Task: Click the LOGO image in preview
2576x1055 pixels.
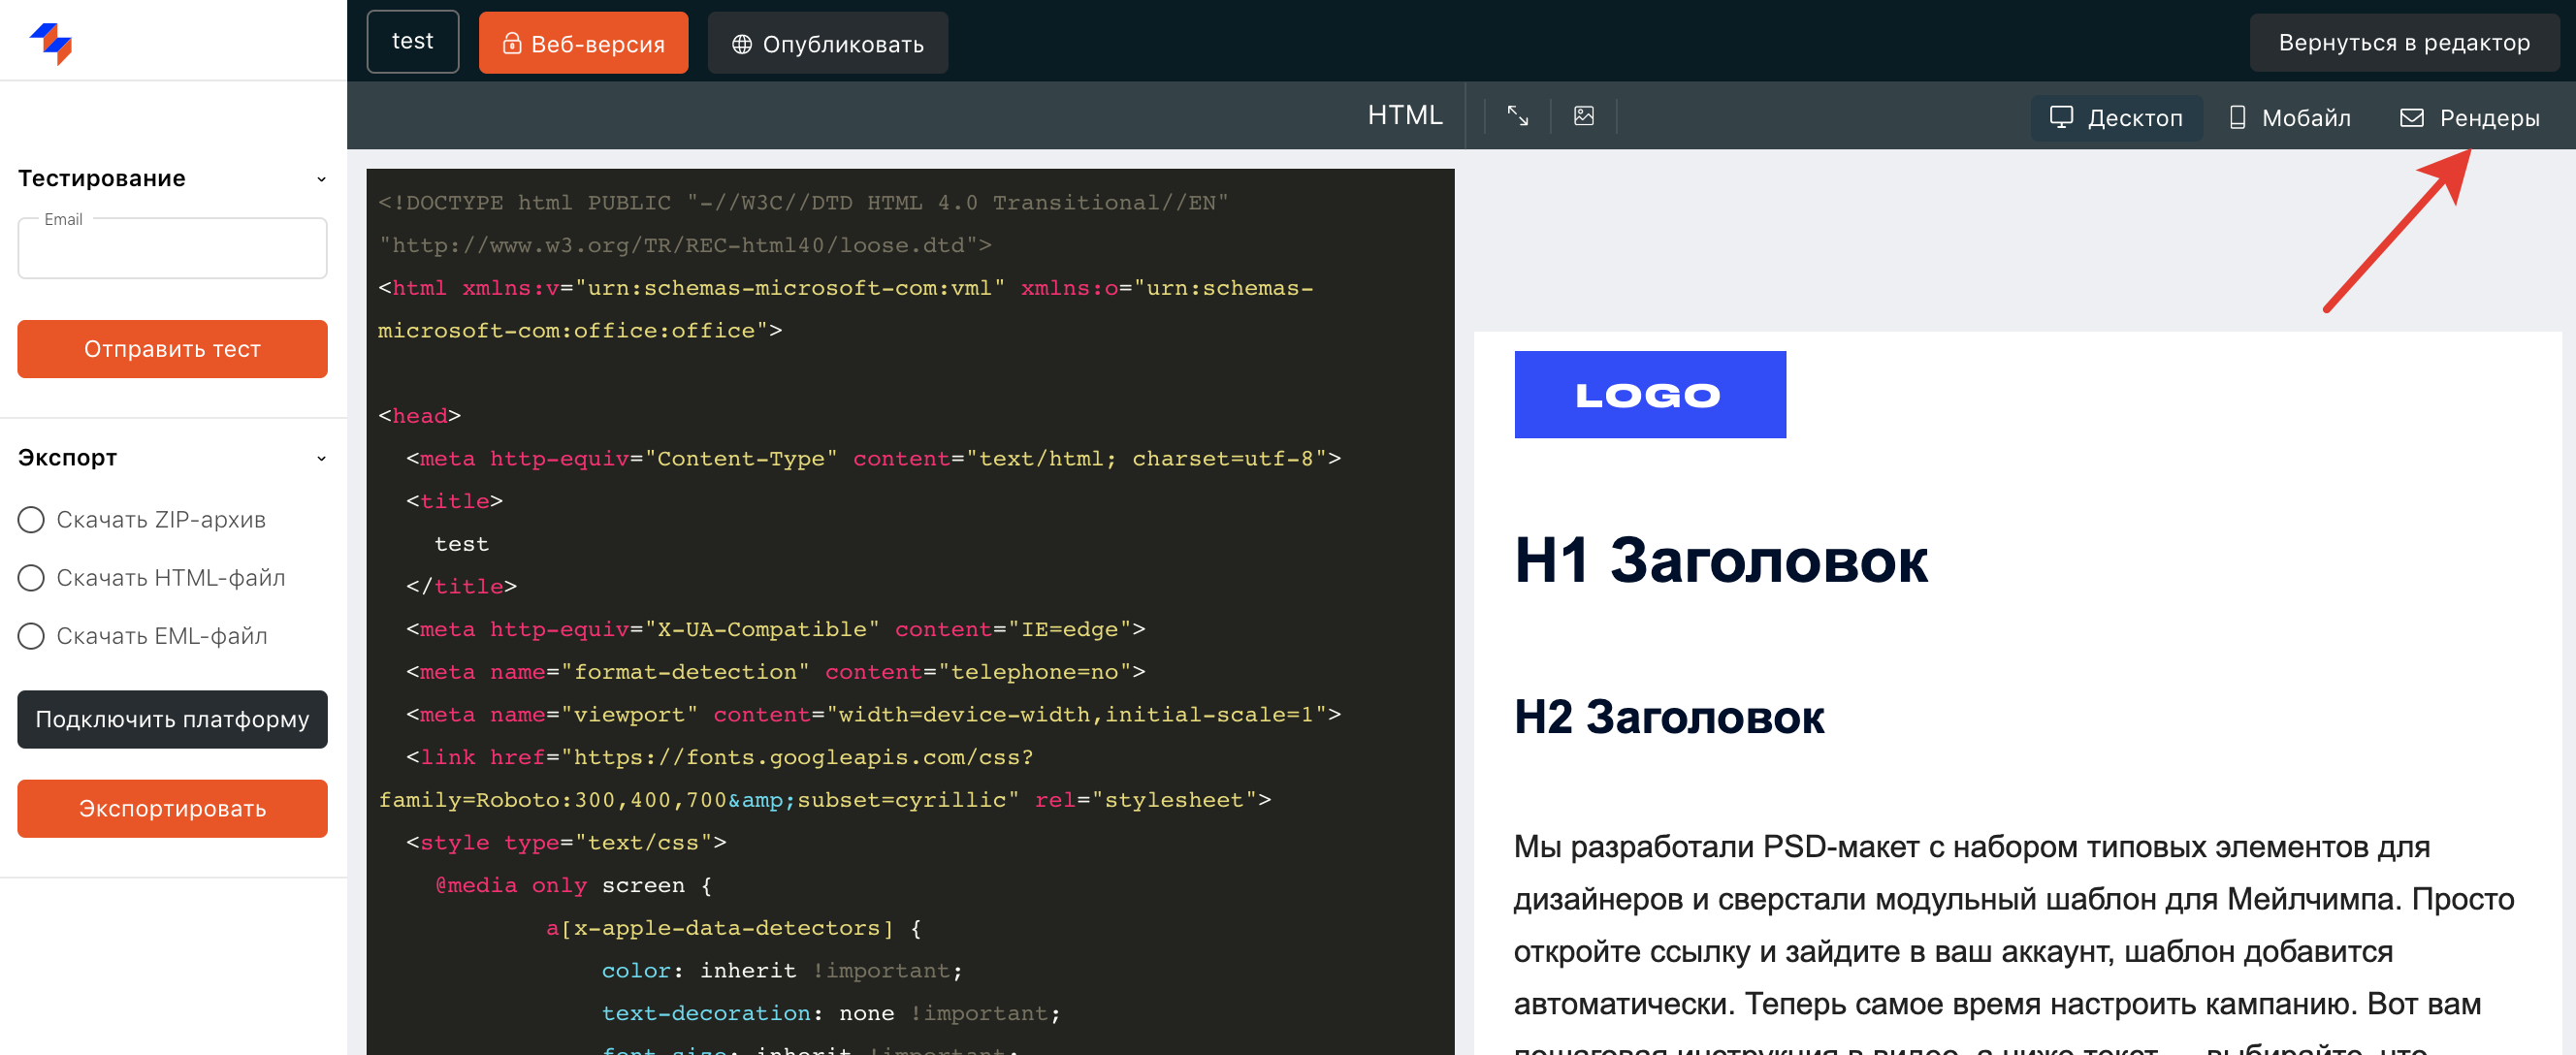Action: tap(1649, 394)
